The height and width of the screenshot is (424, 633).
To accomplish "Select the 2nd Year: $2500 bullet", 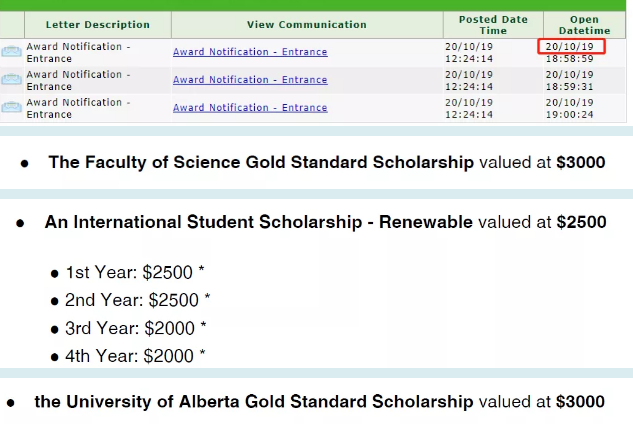I will tap(137, 300).
